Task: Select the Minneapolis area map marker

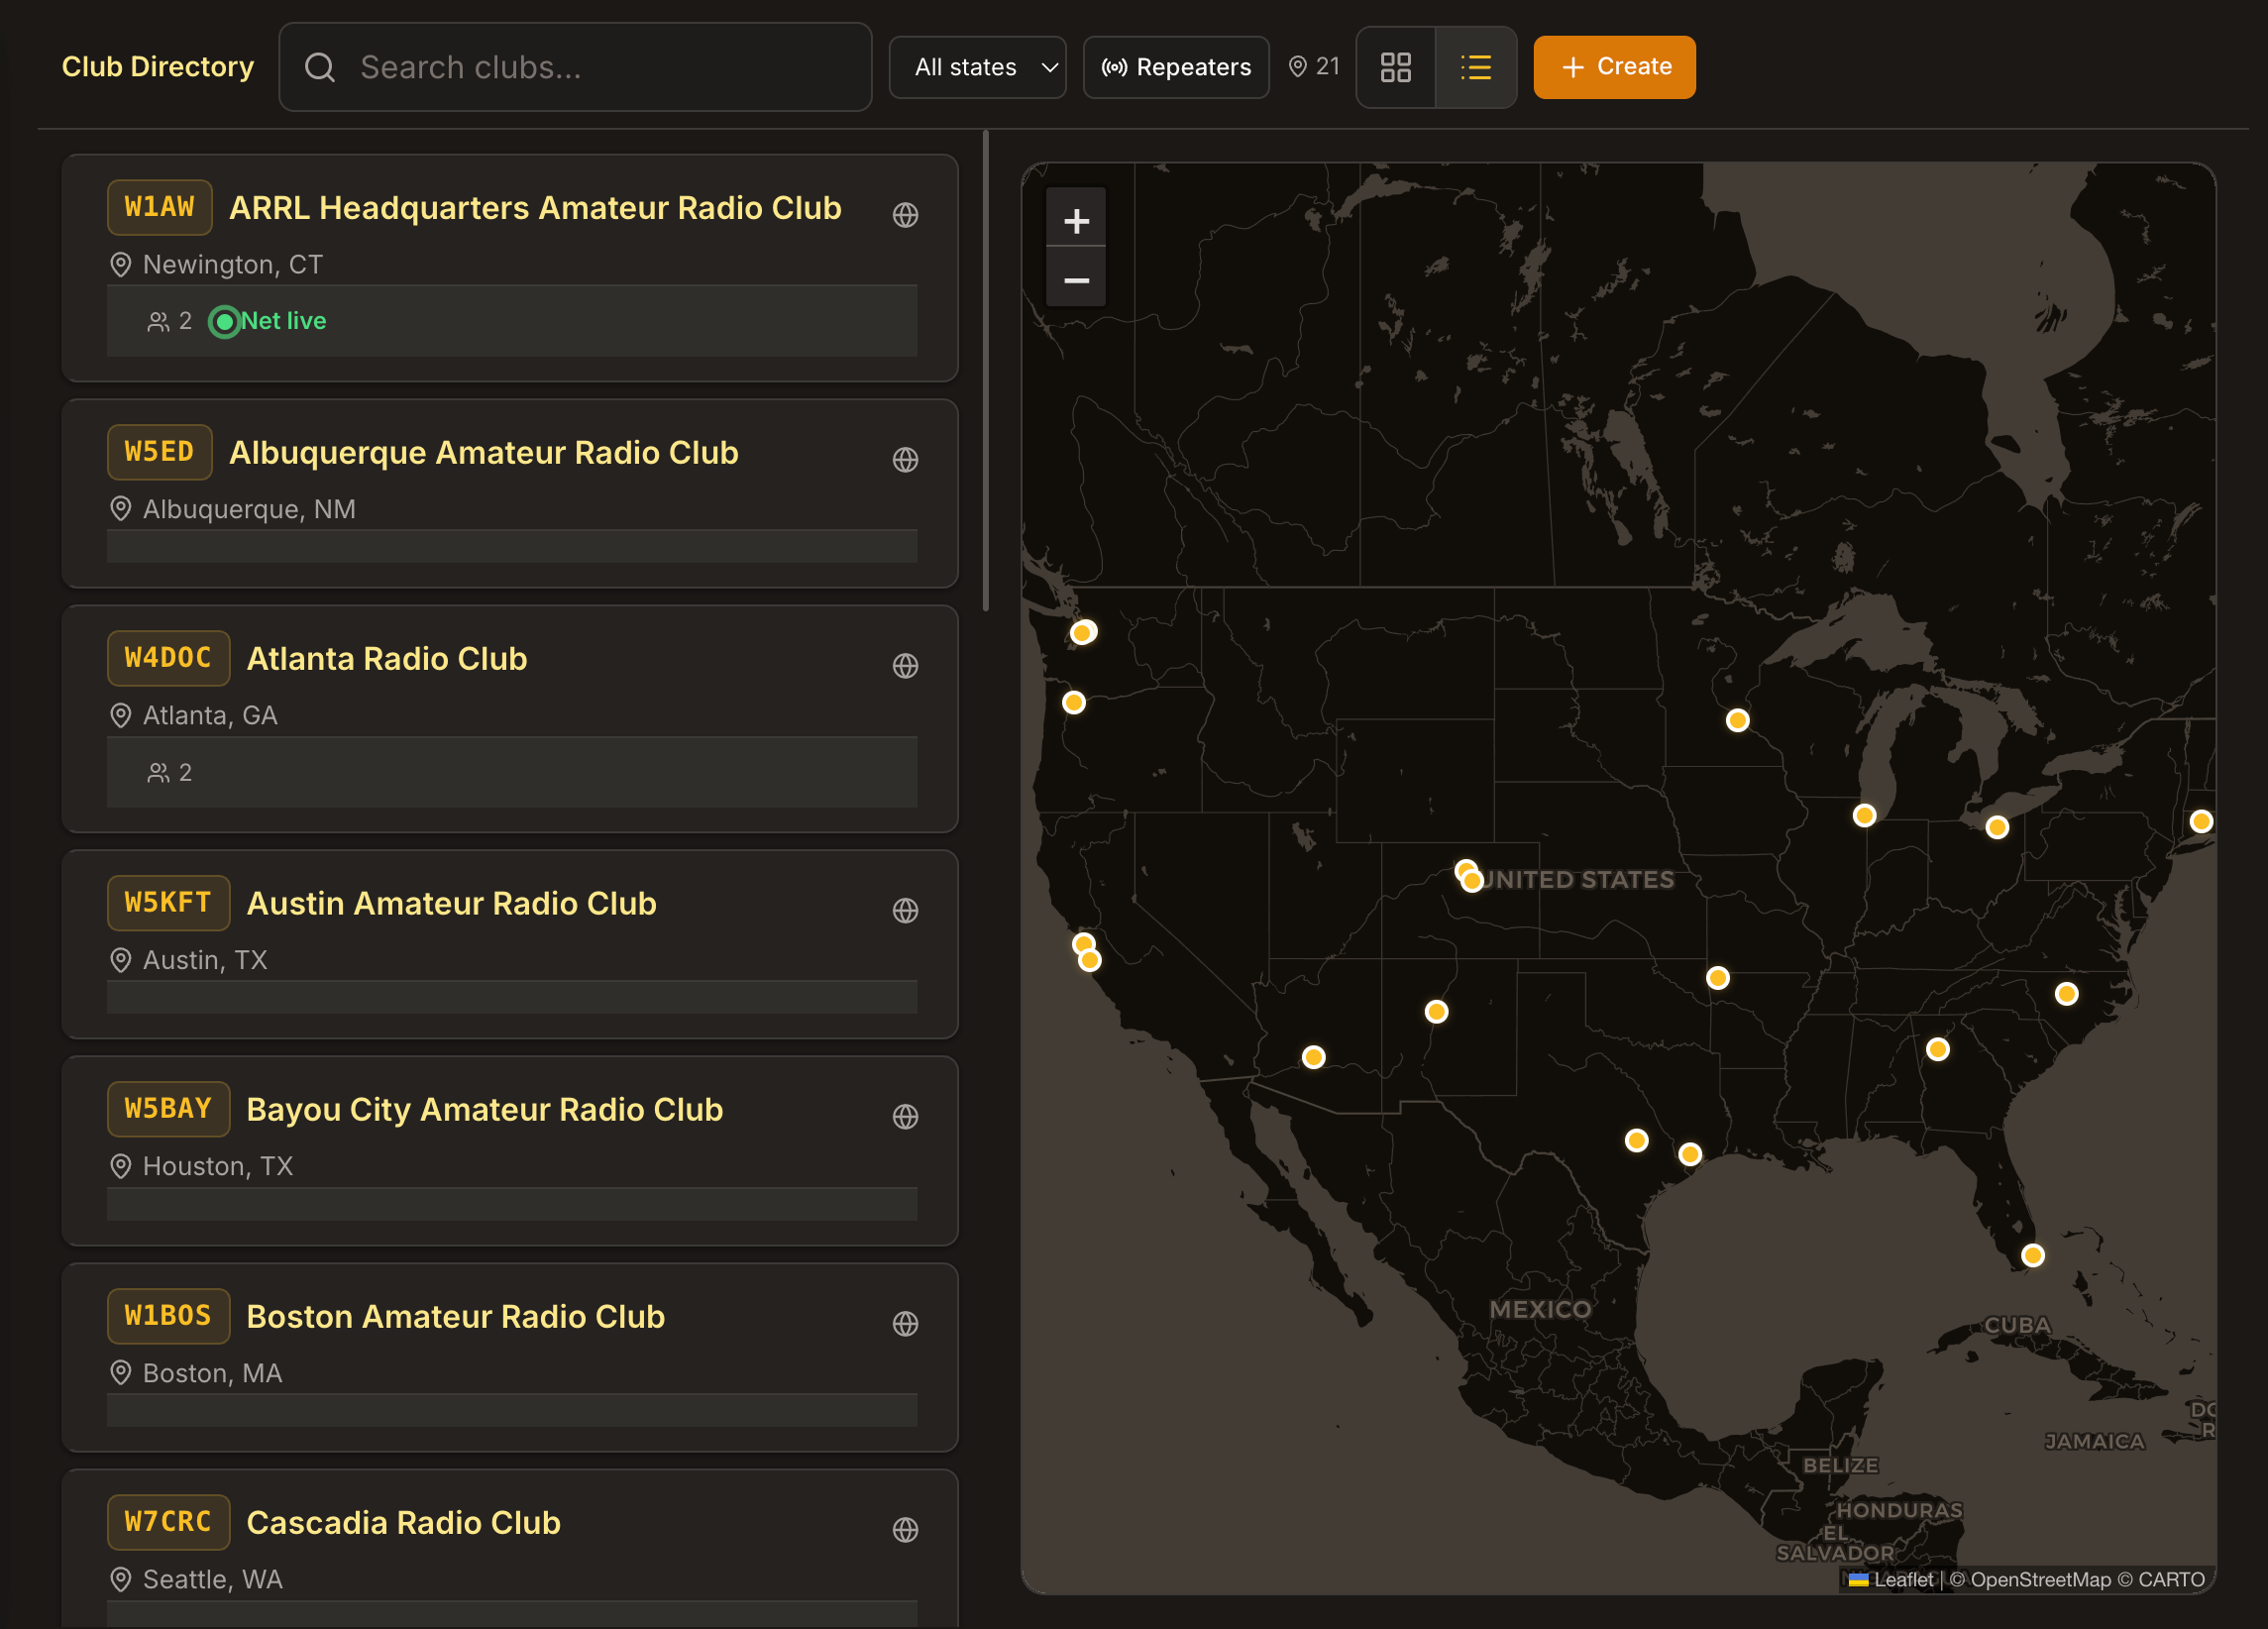Action: (1738, 720)
